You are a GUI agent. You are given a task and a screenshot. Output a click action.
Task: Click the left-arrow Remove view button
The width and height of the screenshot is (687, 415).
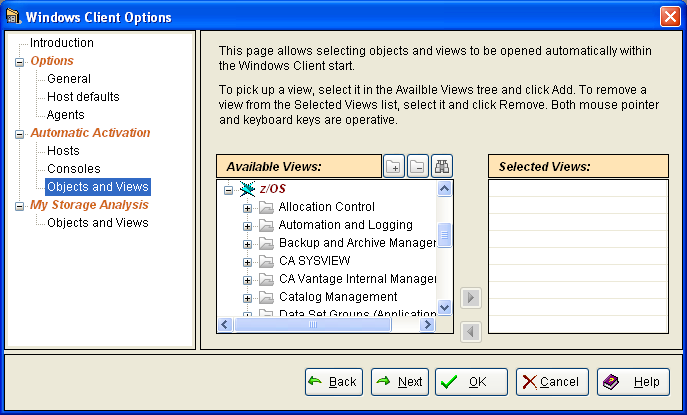pyautogui.click(x=471, y=332)
